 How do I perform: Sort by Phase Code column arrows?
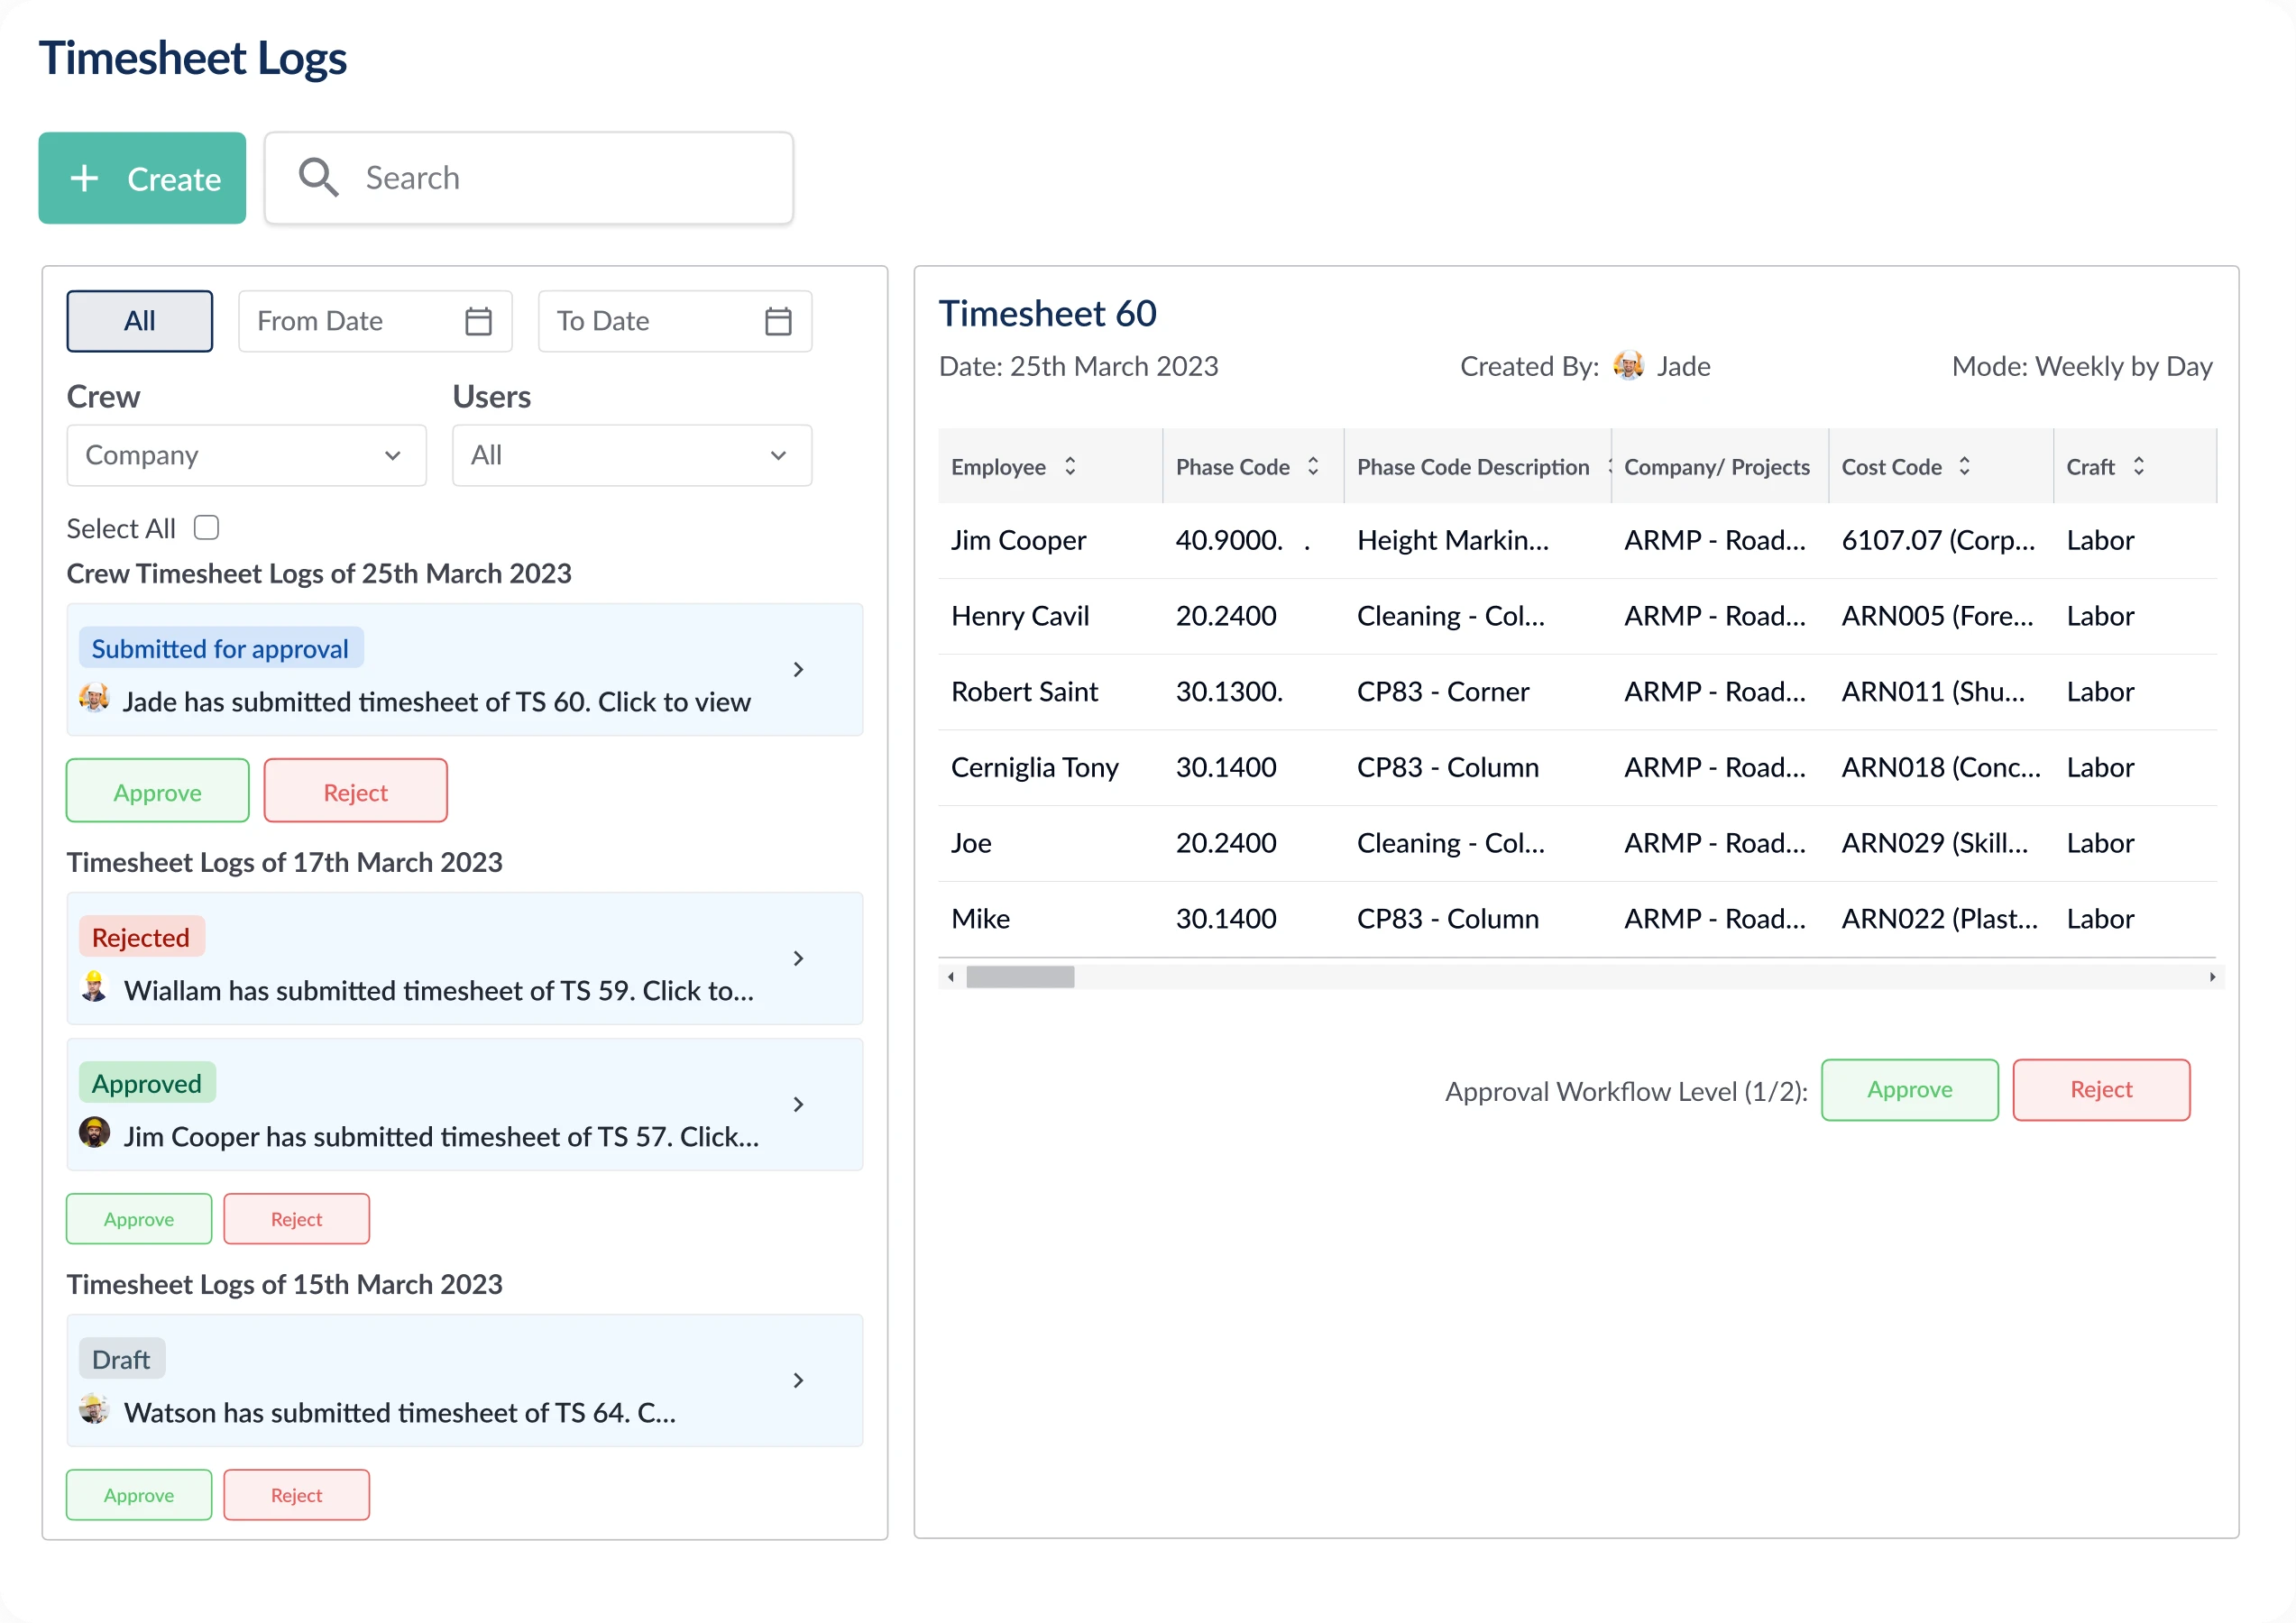pos(1313,466)
